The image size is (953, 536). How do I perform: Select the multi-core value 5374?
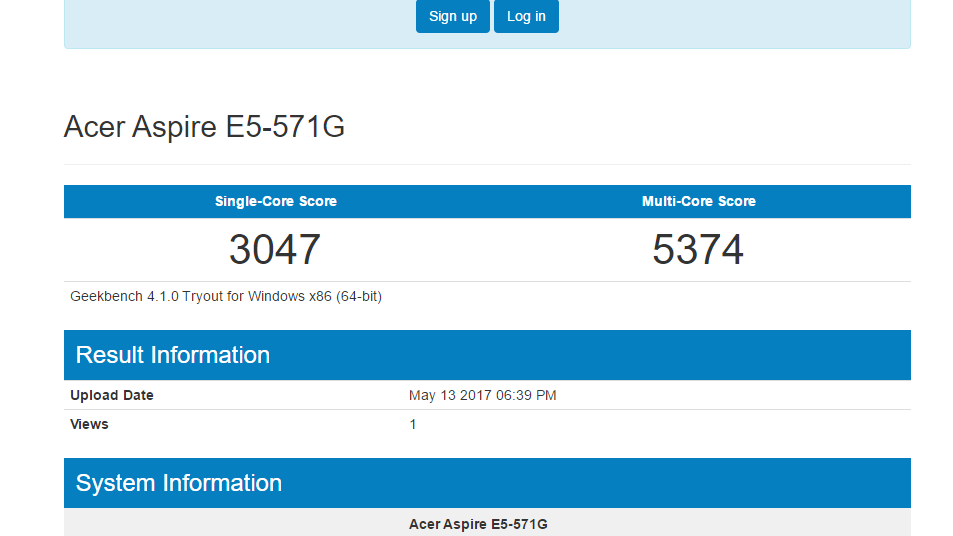point(698,249)
